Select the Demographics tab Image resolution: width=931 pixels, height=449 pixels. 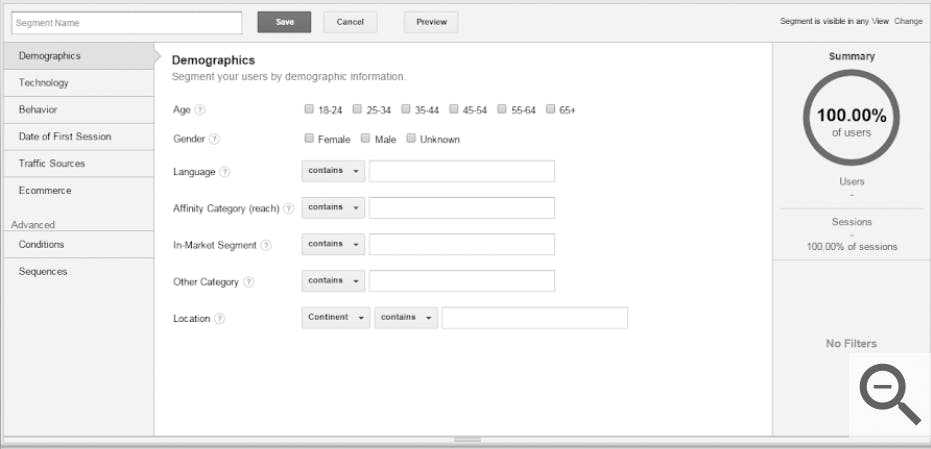[79, 56]
